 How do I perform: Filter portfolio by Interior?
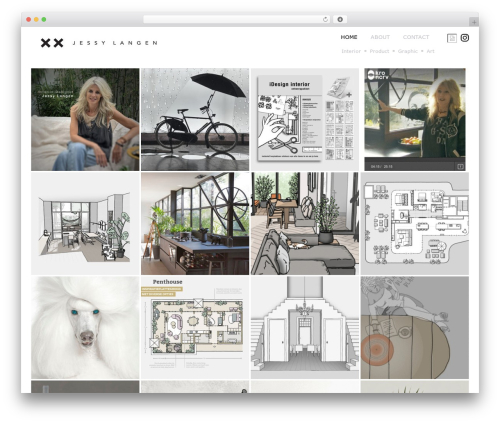tap(351, 51)
